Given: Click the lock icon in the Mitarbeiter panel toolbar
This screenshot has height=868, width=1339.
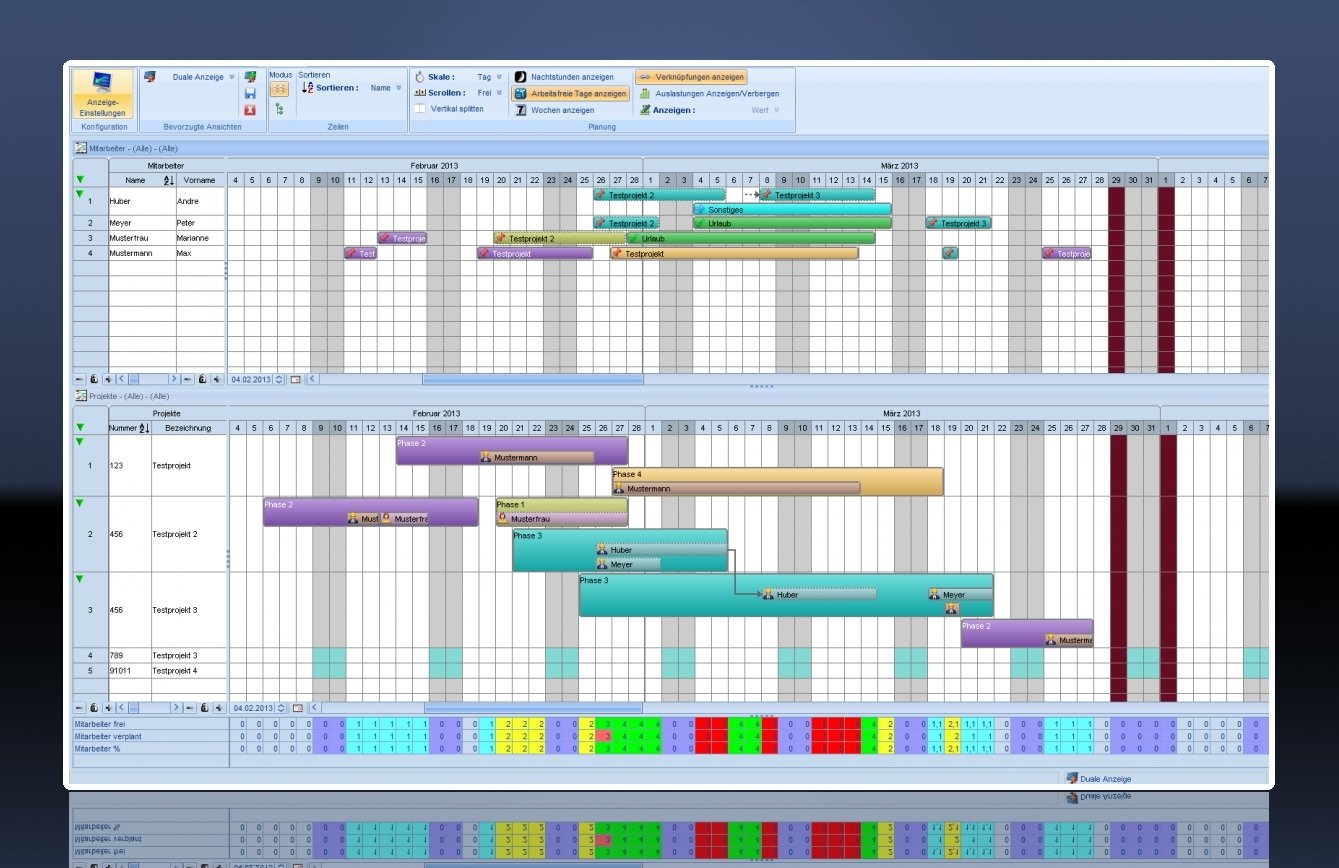Looking at the screenshot, I should click(x=95, y=379).
